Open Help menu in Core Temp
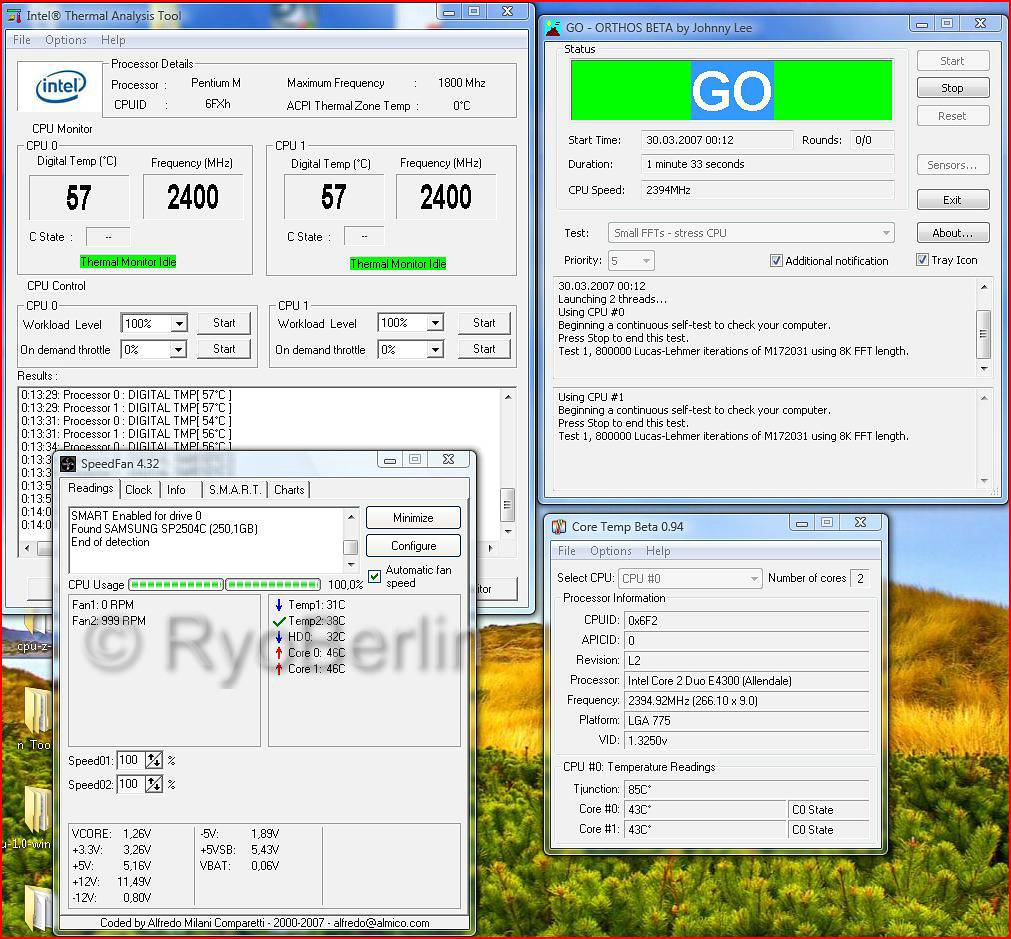This screenshot has height=939, width=1011. [x=658, y=551]
